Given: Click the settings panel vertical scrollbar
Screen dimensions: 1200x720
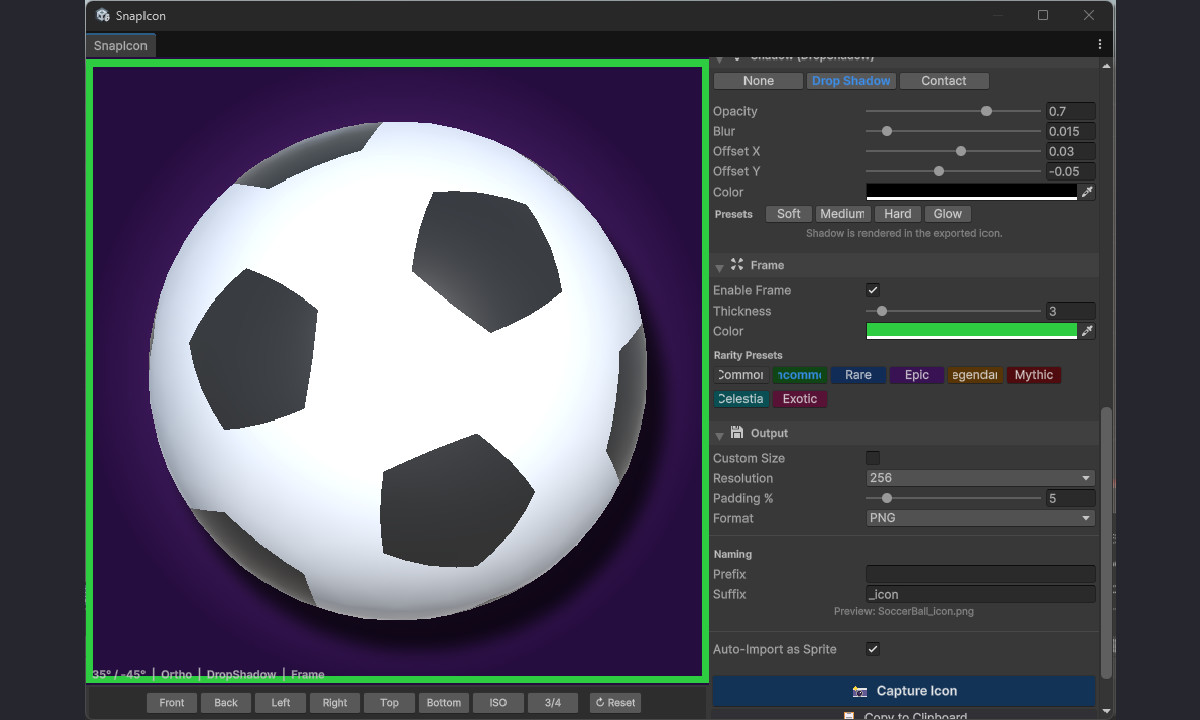Looking at the screenshot, I should pyautogui.click(x=1105, y=543).
